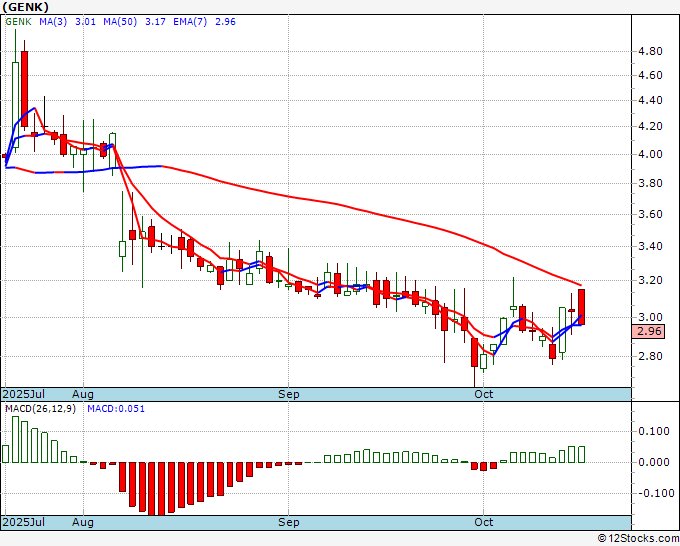The height and width of the screenshot is (546, 680).
Task: Click Oct on MACD date axis
Action: [x=484, y=522]
